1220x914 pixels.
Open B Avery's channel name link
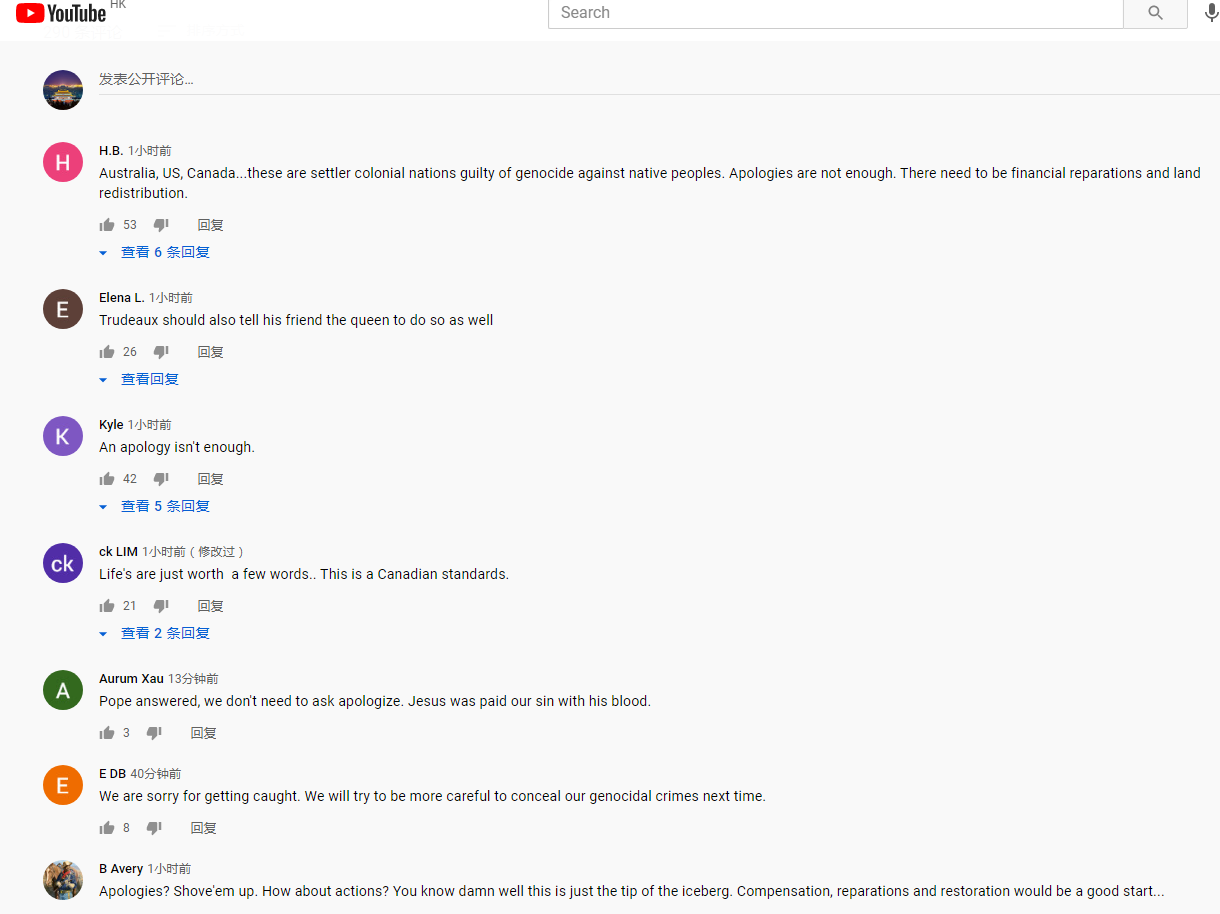121,869
